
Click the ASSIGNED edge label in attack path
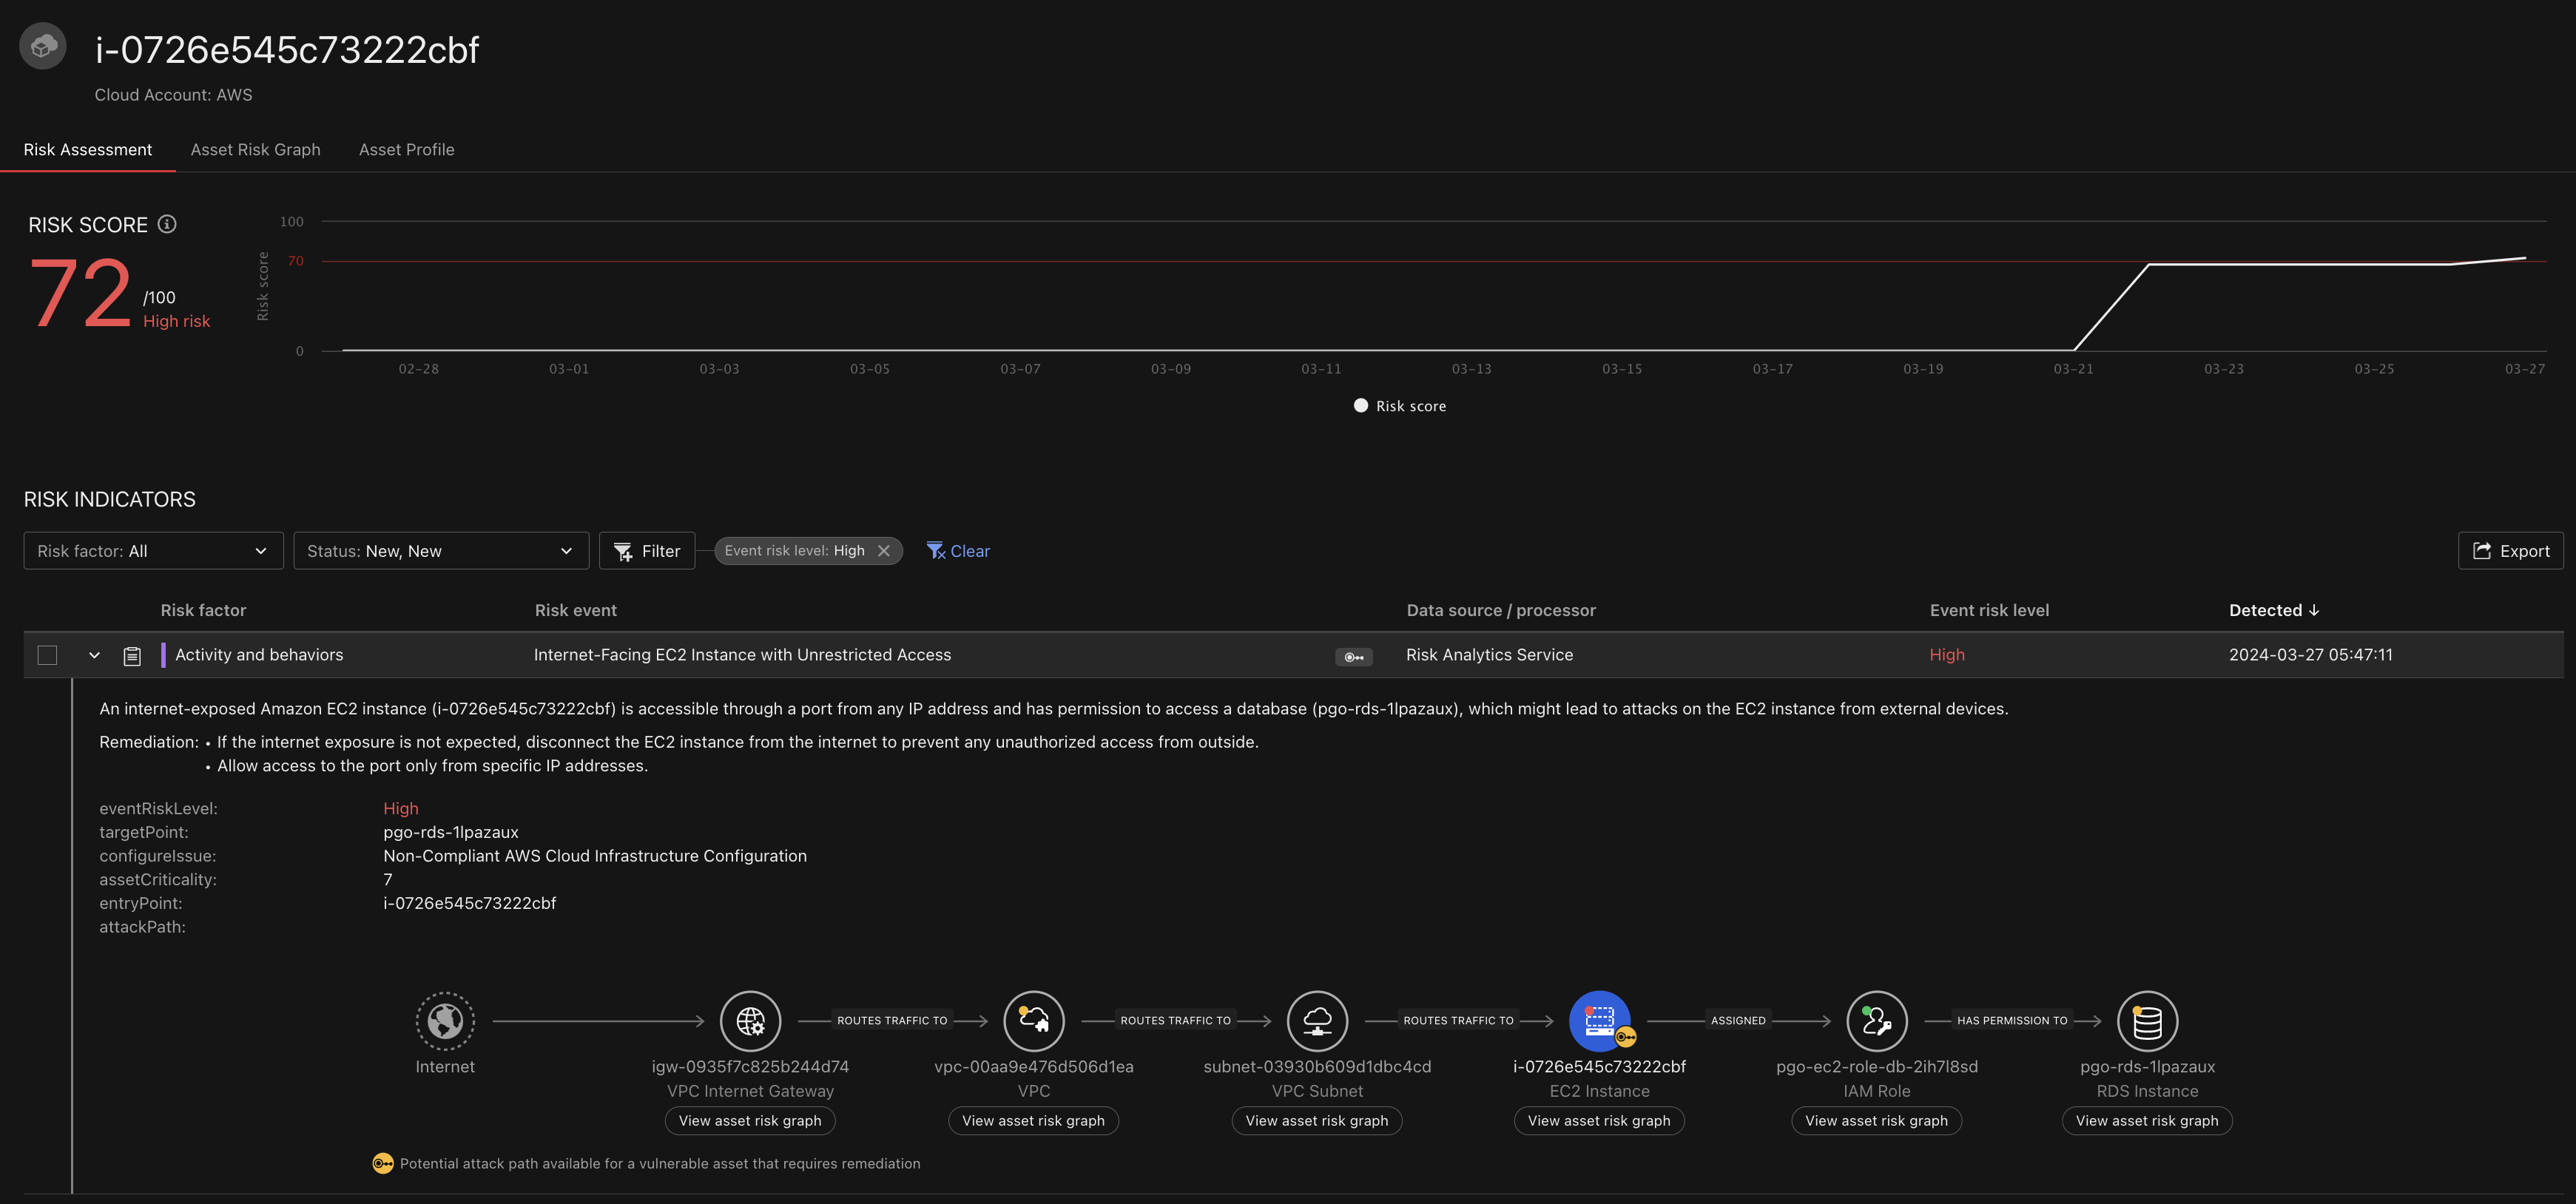click(1738, 1021)
